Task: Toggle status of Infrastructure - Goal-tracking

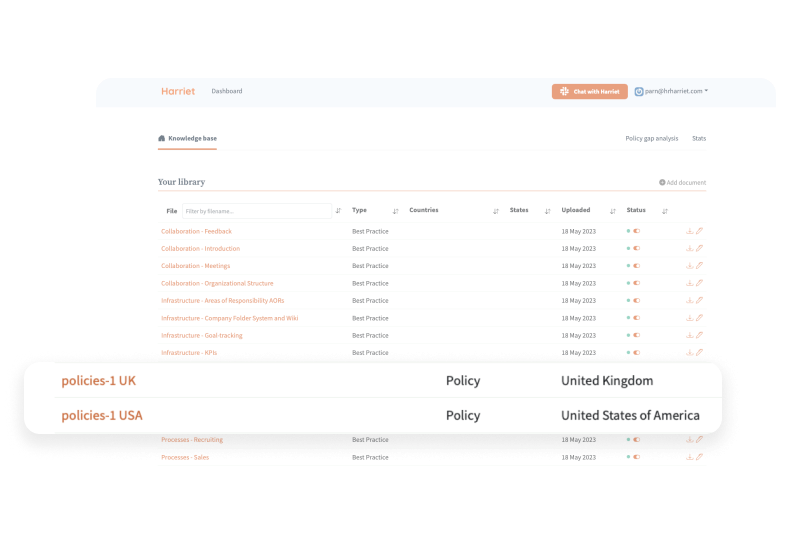Action: 637,335
